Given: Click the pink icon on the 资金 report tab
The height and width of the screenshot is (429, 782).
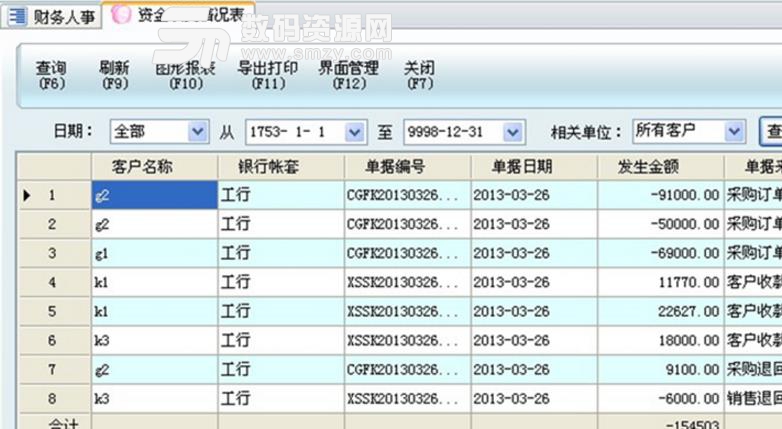Looking at the screenshot, I should click(x=121, y=14).
